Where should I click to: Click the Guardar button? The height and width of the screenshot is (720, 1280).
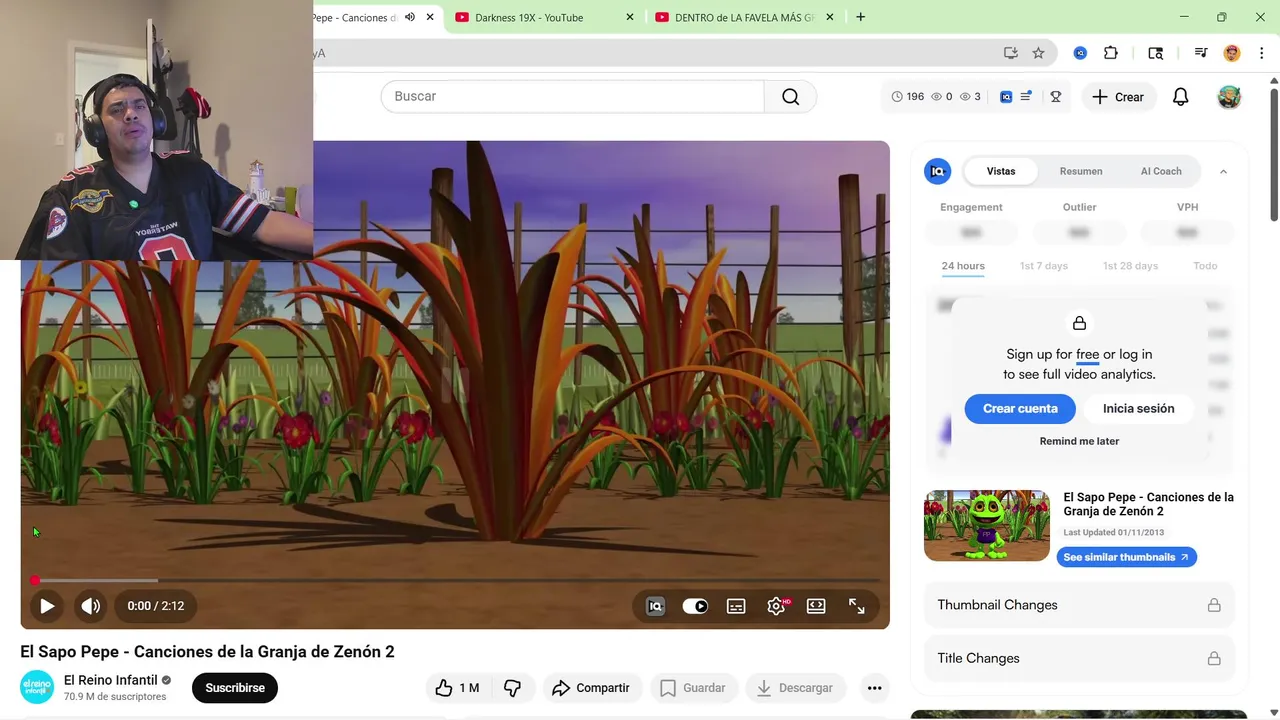point(693,688)
